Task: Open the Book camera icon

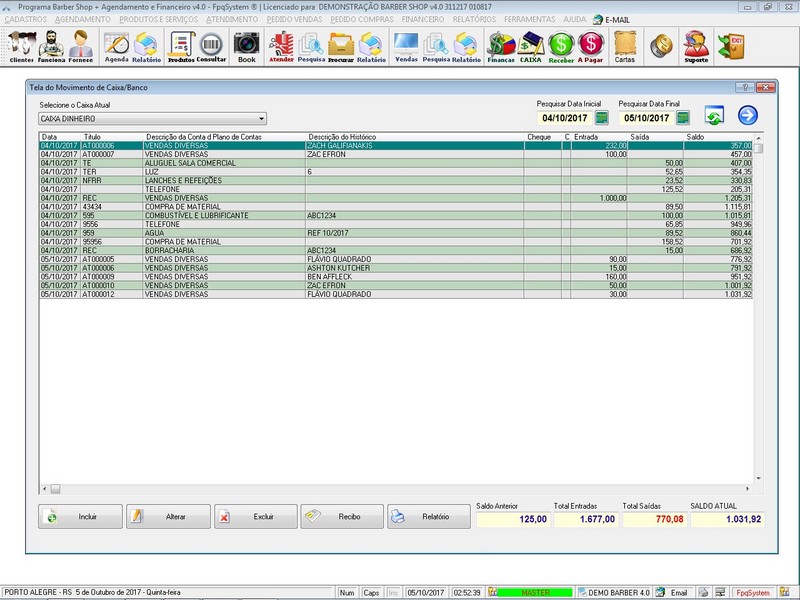Action: [x=246, y=46]
